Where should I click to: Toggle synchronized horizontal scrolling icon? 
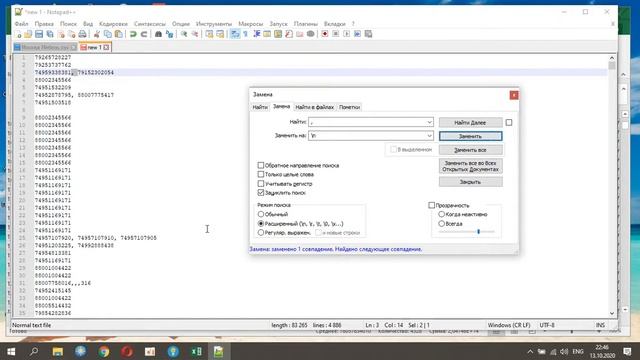(220, 34)
